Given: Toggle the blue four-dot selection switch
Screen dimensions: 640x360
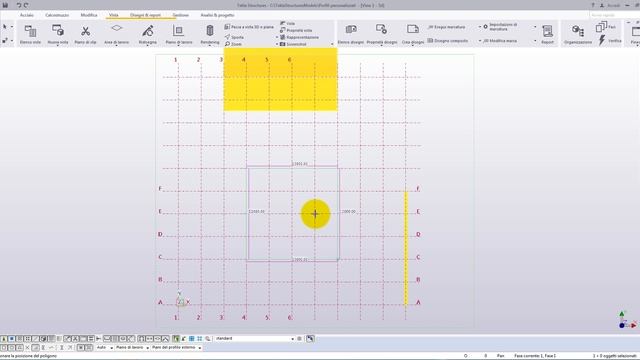Looking at the screenshot, I should coord(200,339).
